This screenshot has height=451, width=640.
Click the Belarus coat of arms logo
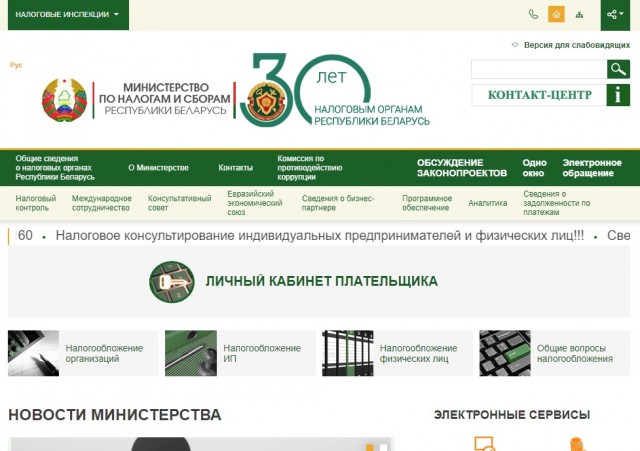64,100
